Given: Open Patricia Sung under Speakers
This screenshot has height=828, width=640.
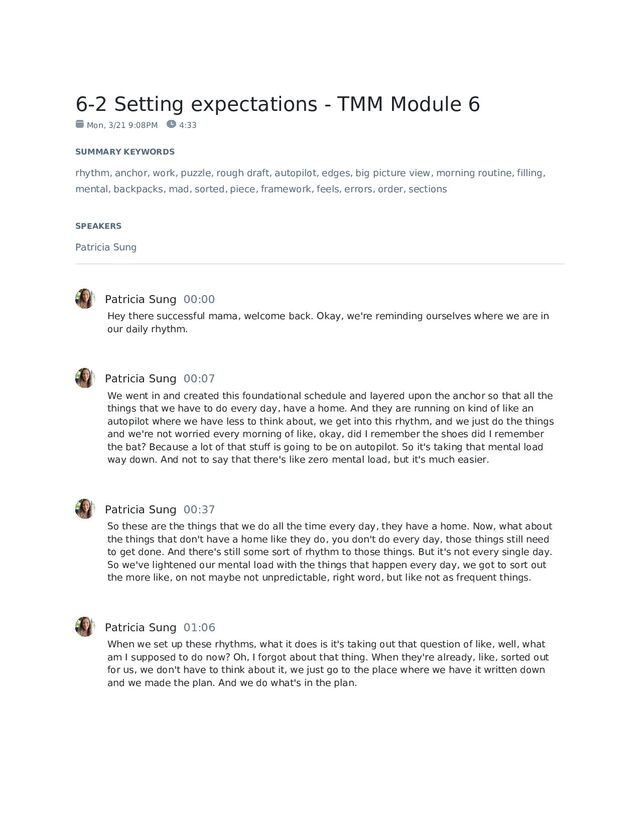Looking at the screenshot, I should [106, 247].
